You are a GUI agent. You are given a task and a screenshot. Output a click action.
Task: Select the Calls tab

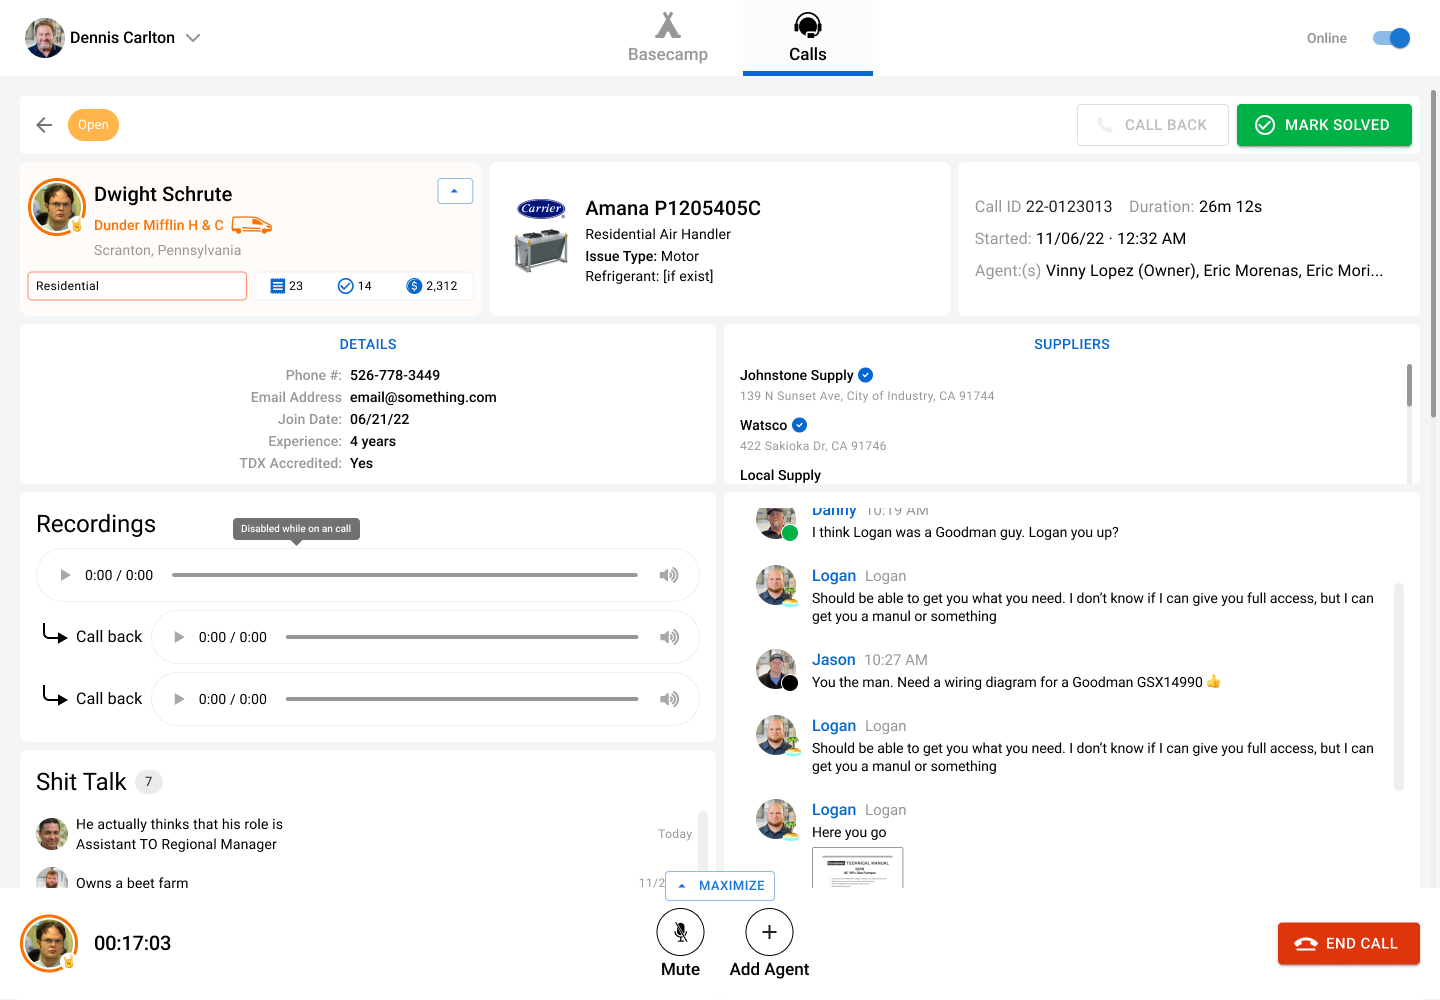[807, 38]
